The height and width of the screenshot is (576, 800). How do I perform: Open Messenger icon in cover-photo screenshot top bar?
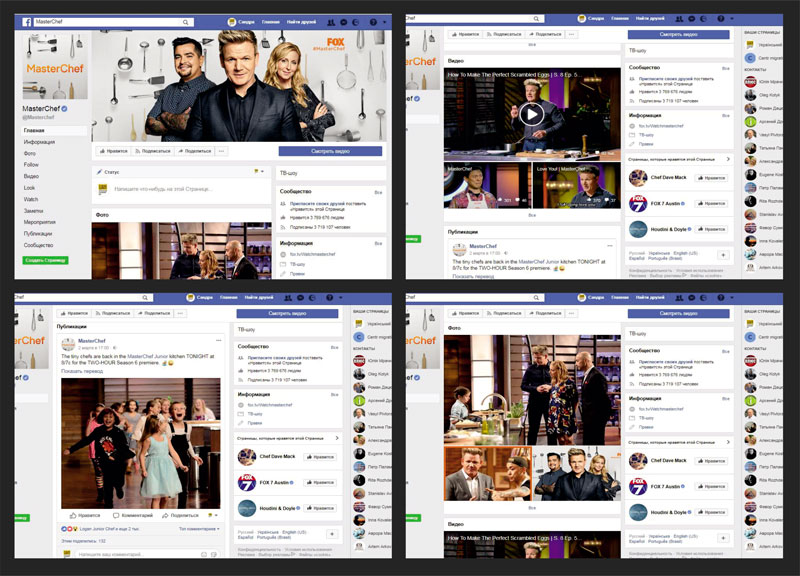(343, 22)
